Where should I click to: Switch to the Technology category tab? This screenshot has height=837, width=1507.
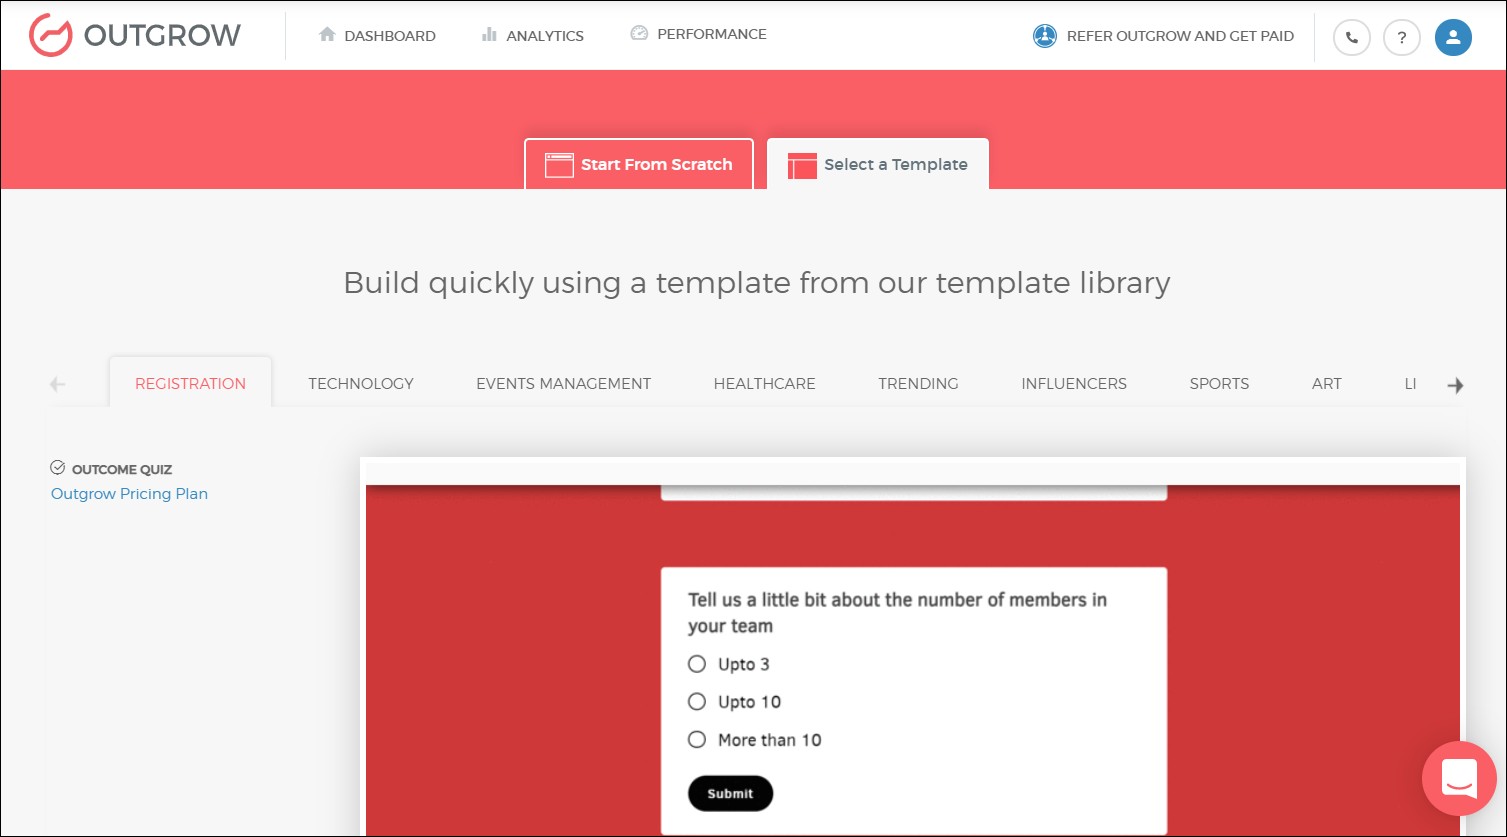coord(360,384)
